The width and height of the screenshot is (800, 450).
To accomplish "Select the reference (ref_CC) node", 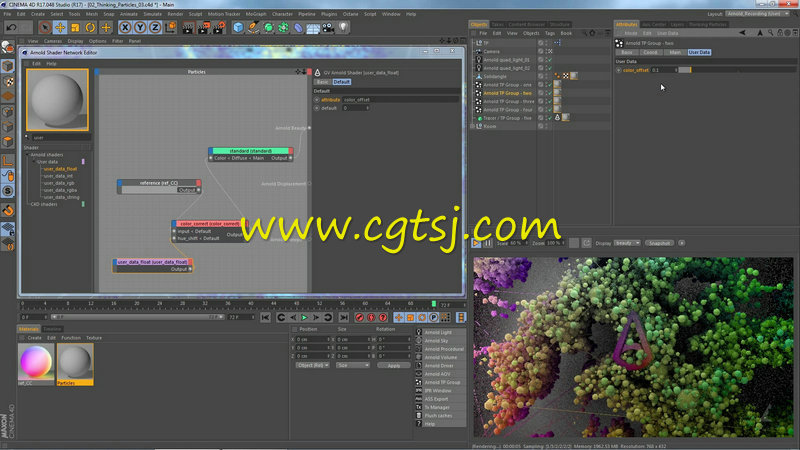I will point(159,183).
